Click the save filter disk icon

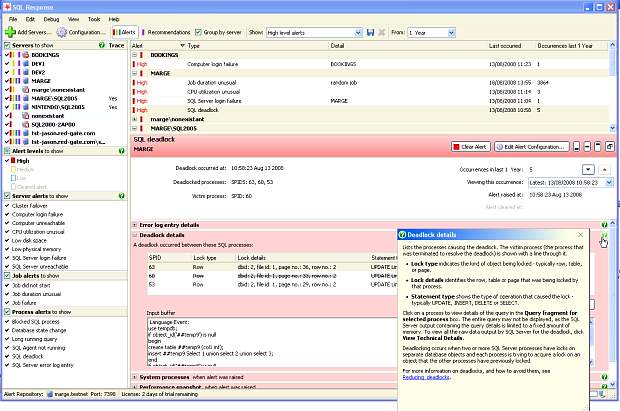[x=370, y=32]
